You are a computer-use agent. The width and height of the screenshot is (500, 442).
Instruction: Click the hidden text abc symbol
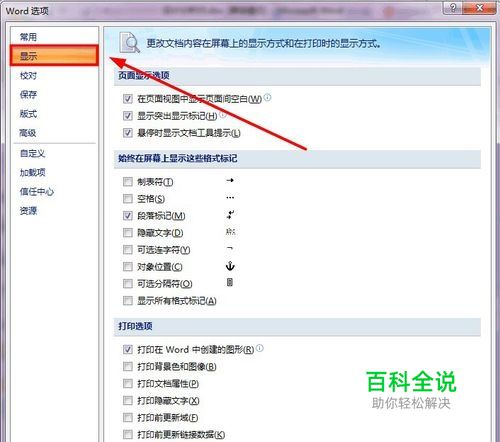[230, 231]
